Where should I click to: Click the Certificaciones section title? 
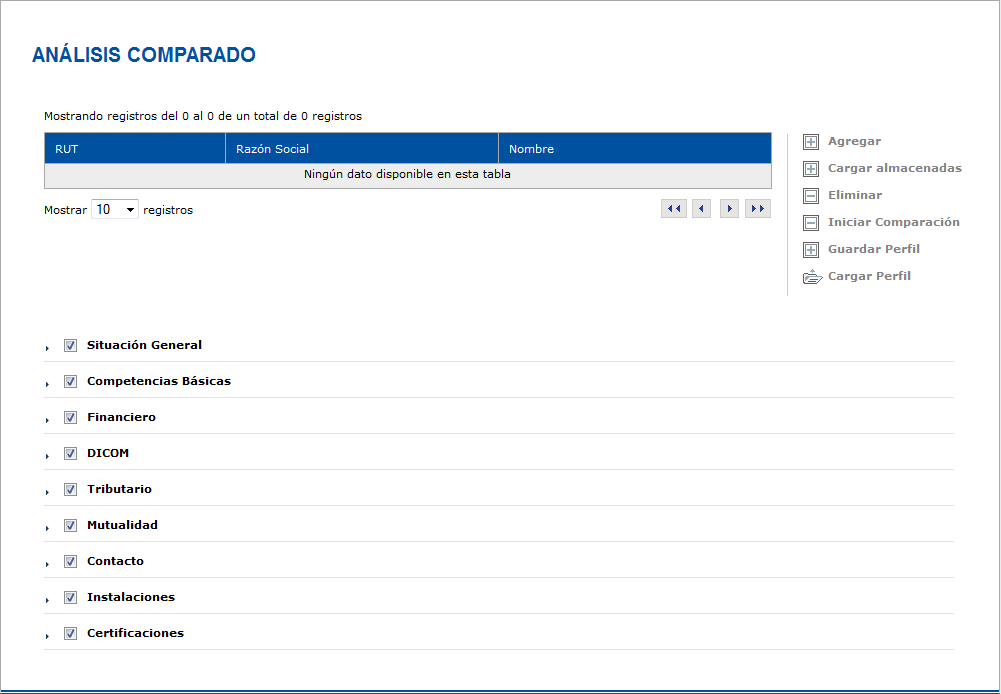pyautogui.click(x=135, y=633)
